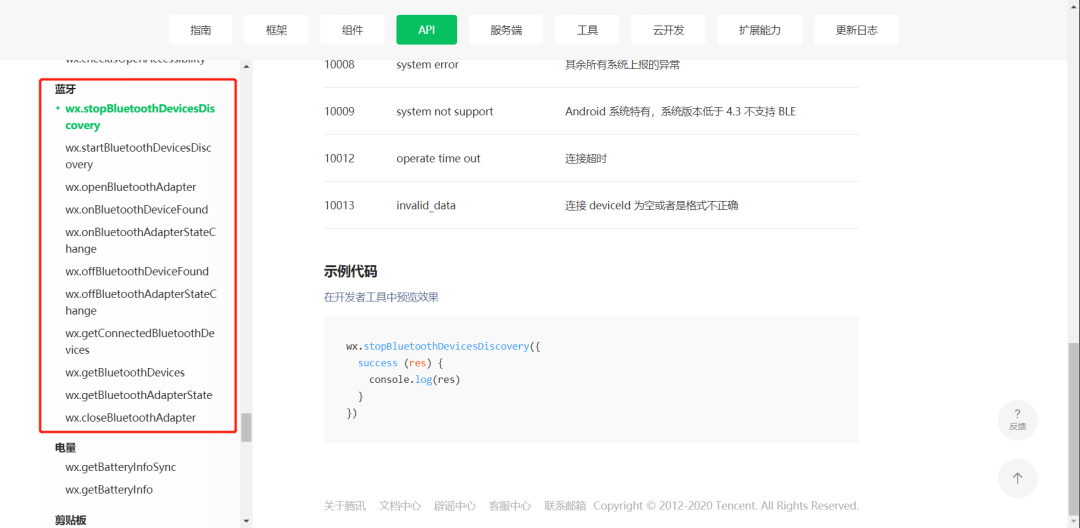Screen dimensions: 1080x528
Task: Open wx.getConnectedBluetoothDevices sidebar entry
Action: tap(140, 341)
